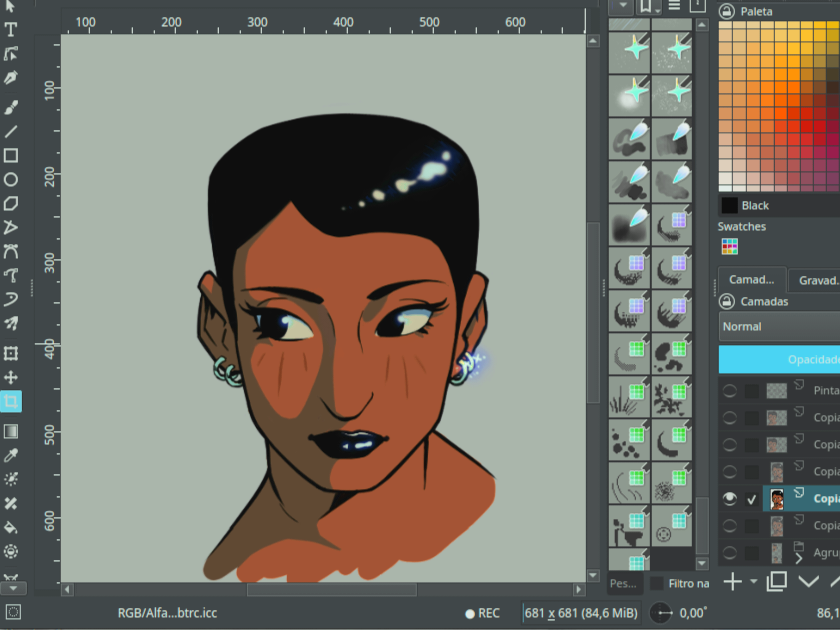Select the Freehand Brush tool
This screenshot has width=840, height=630.
(x=11, y=107)
